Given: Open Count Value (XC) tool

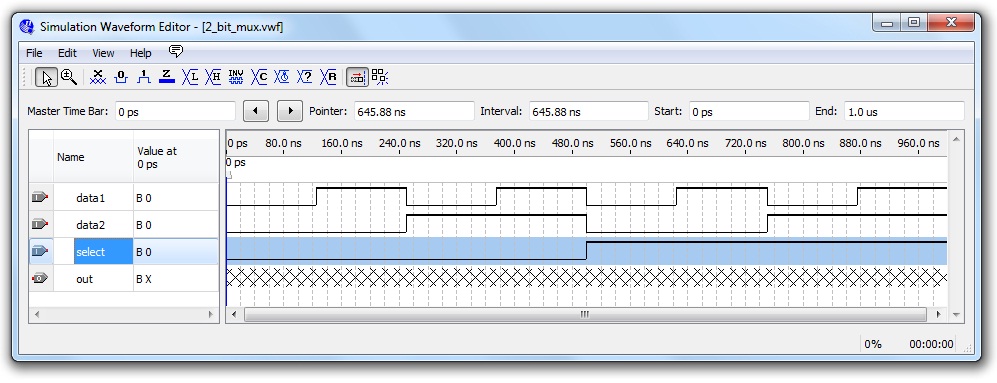Looking at the screenshot, I should point(259,77).
